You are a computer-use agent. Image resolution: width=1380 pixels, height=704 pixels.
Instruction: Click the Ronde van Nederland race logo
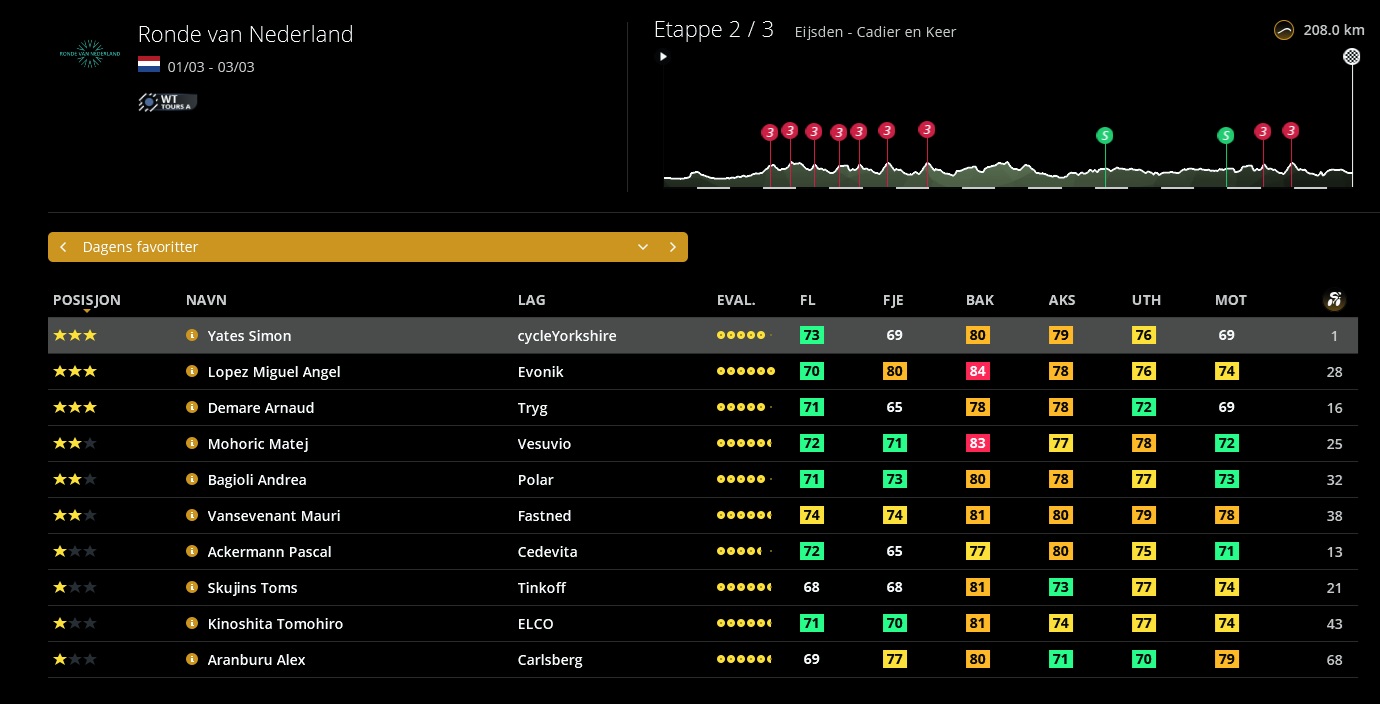[x=90, y=54]
